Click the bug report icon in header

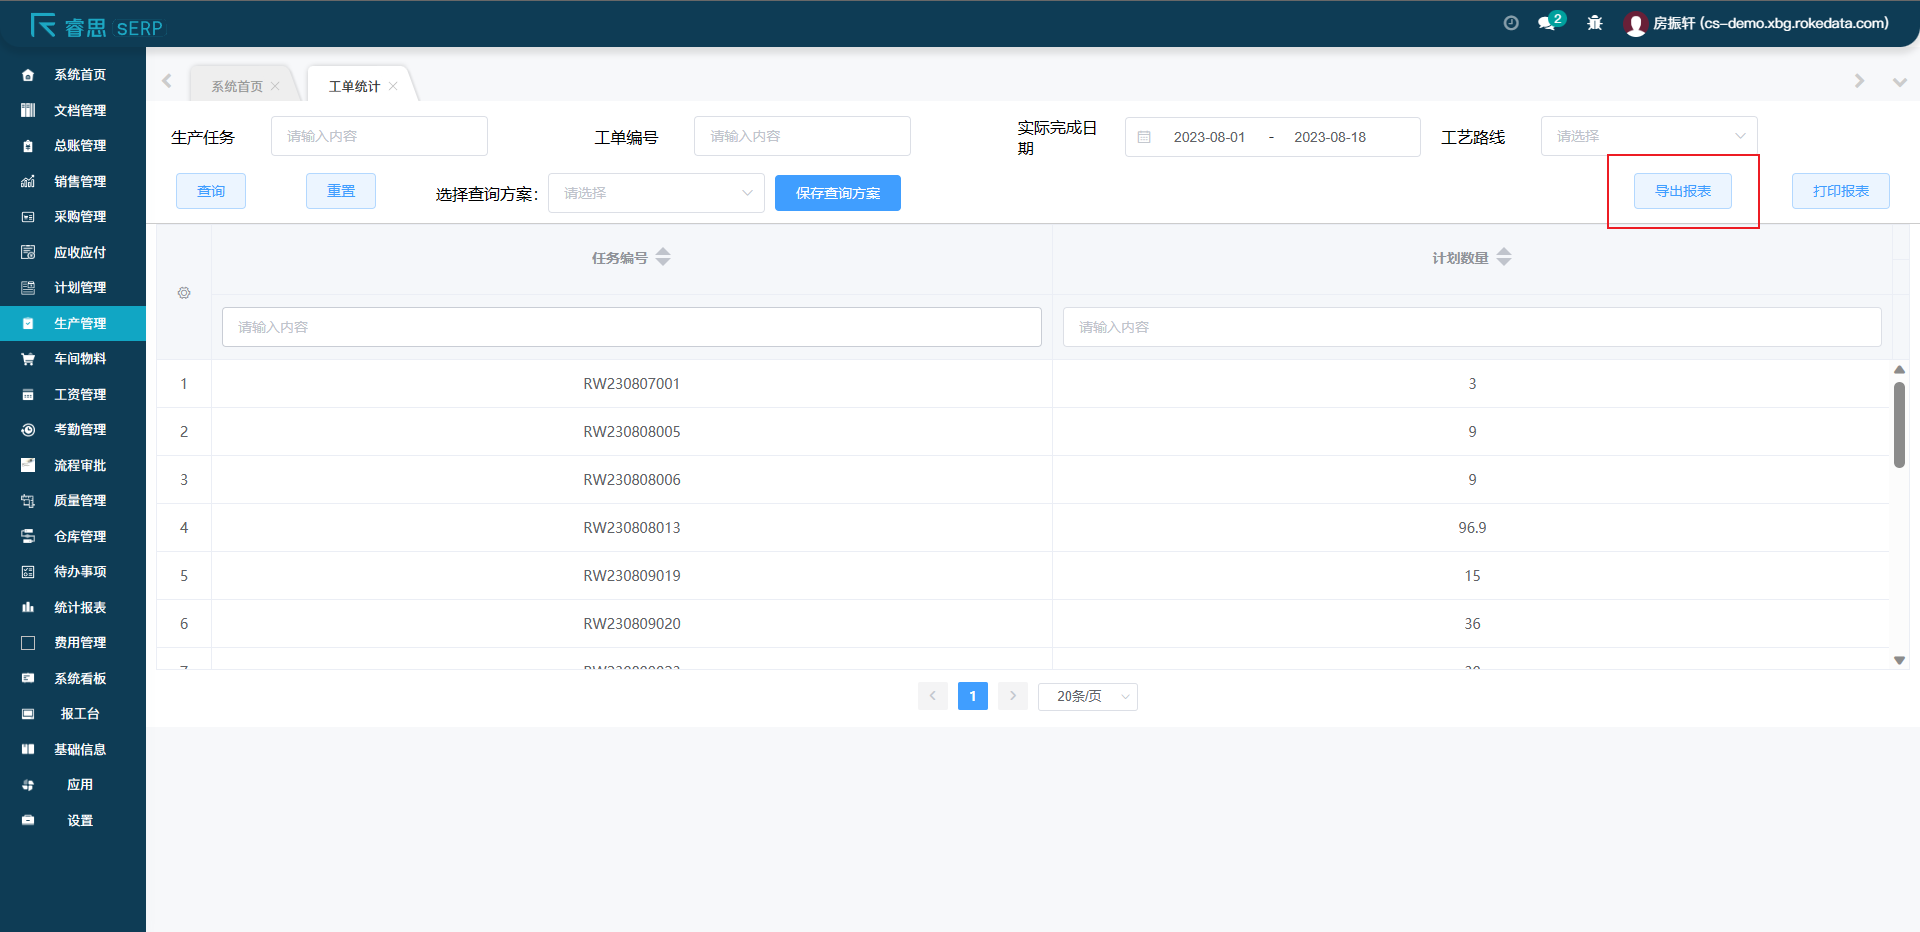point(1595,23)
